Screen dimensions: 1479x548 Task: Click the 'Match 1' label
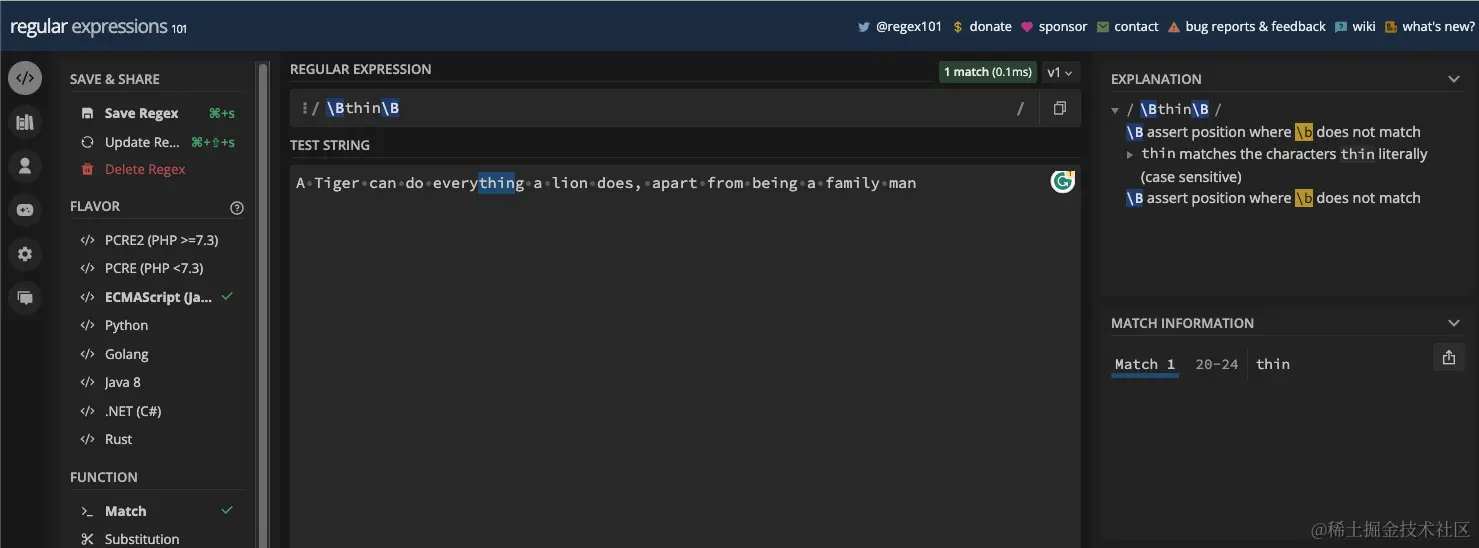point(1145,364)
